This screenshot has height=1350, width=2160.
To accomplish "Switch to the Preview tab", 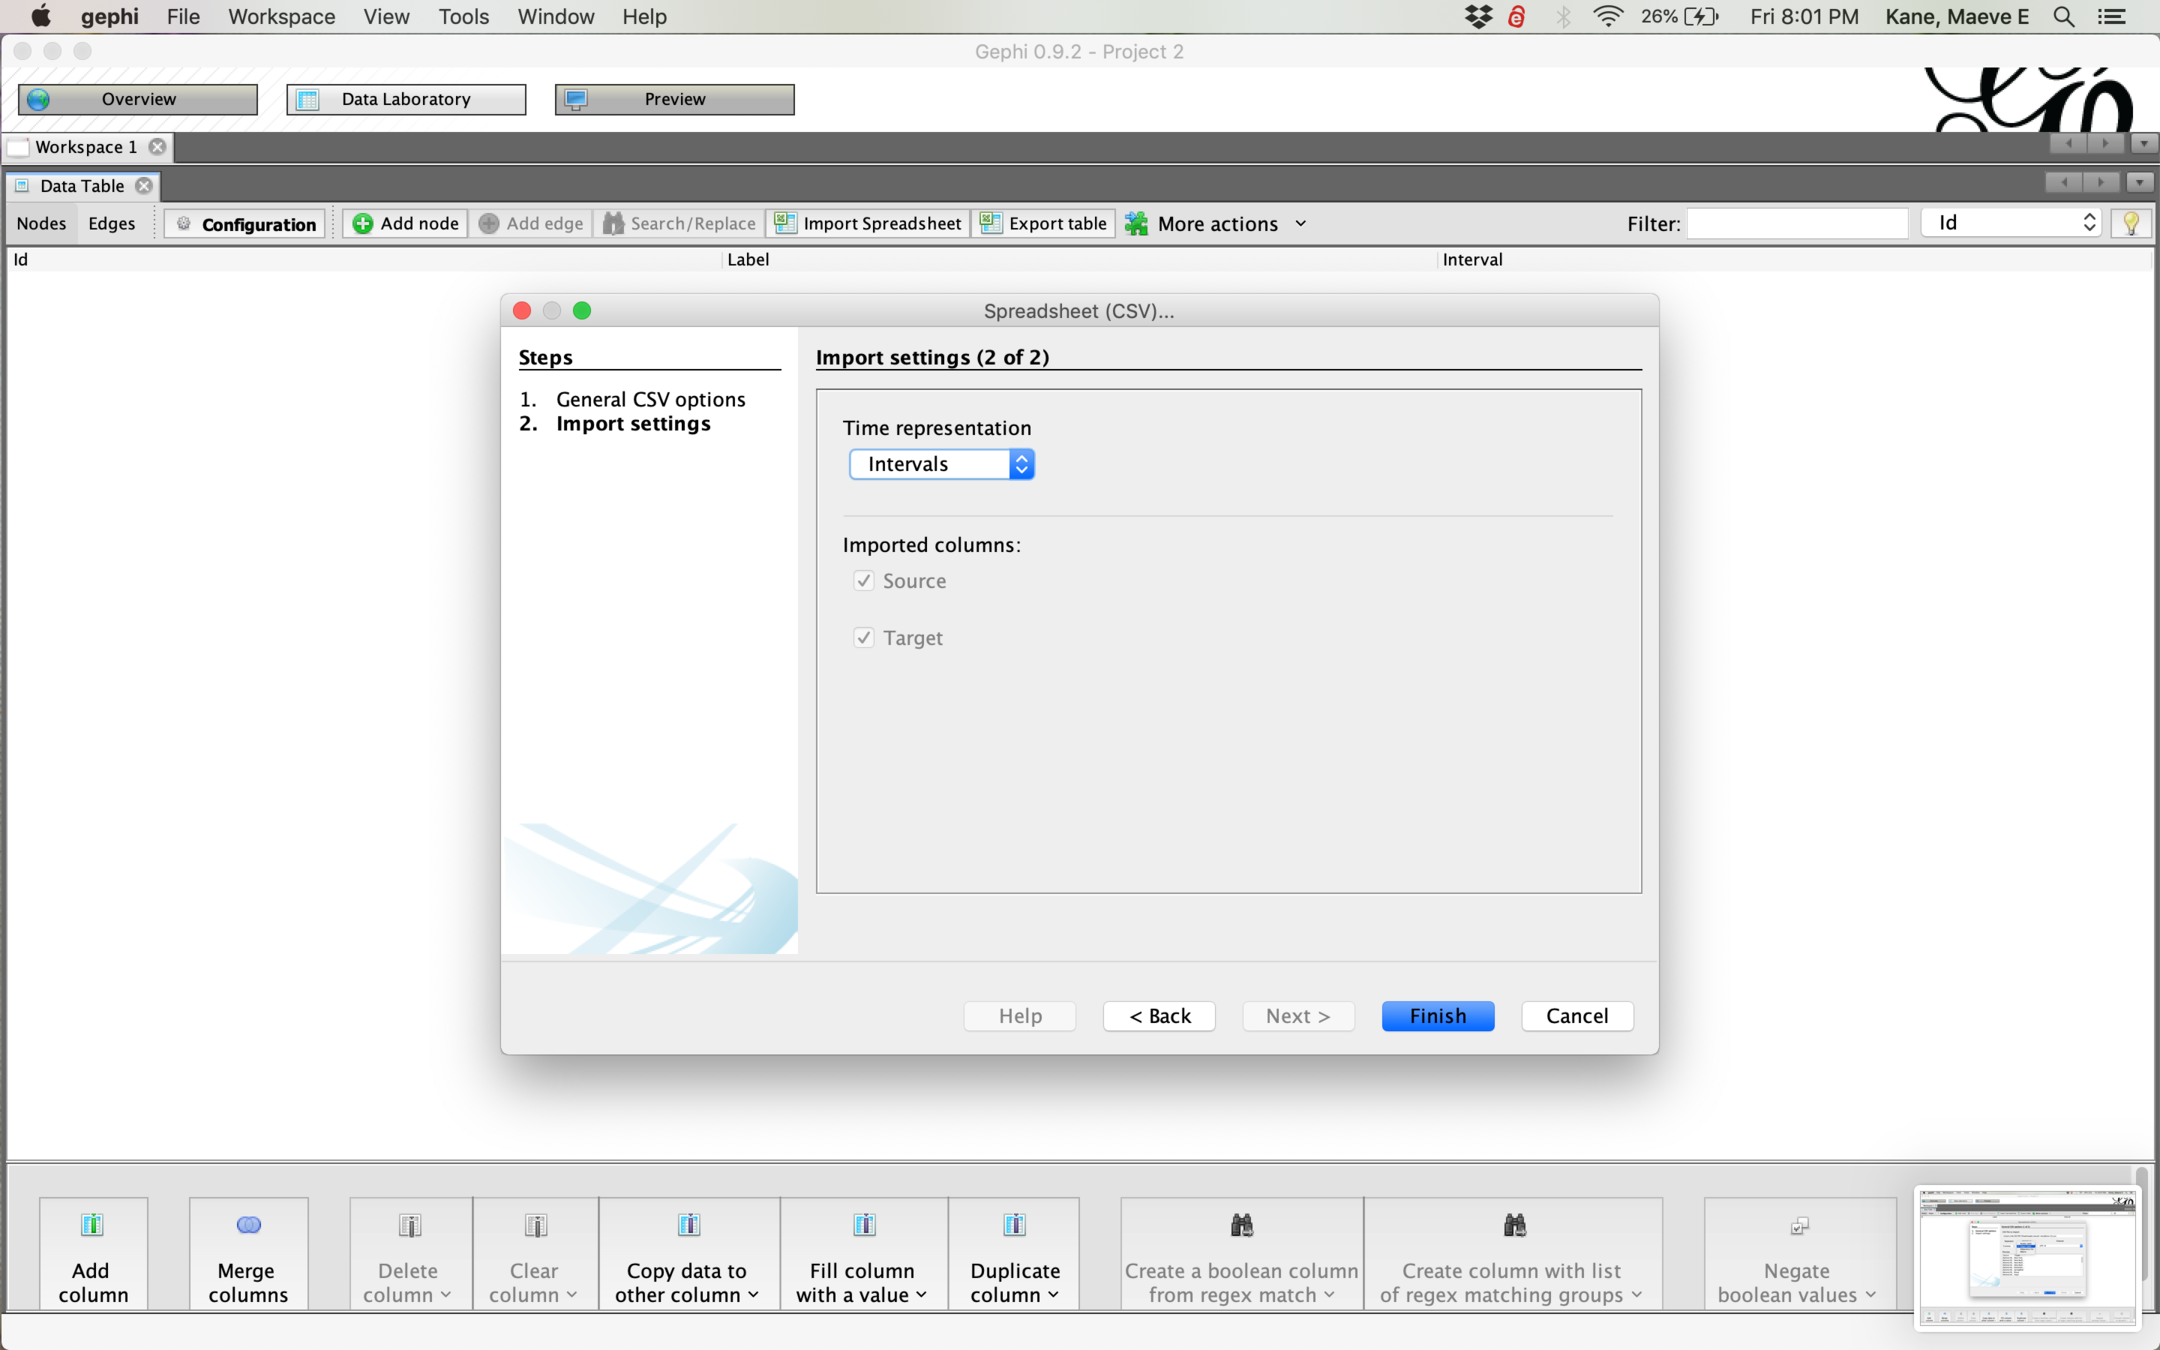I will coord(674,99).
